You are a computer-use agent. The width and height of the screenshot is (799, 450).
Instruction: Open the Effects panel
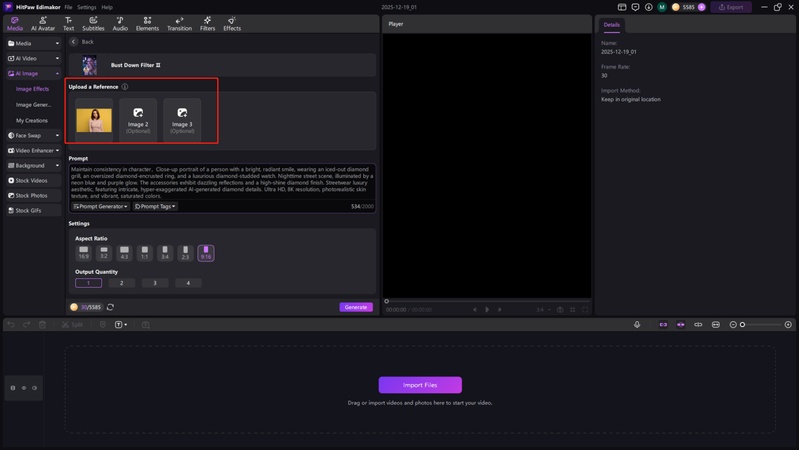[232, 23]
